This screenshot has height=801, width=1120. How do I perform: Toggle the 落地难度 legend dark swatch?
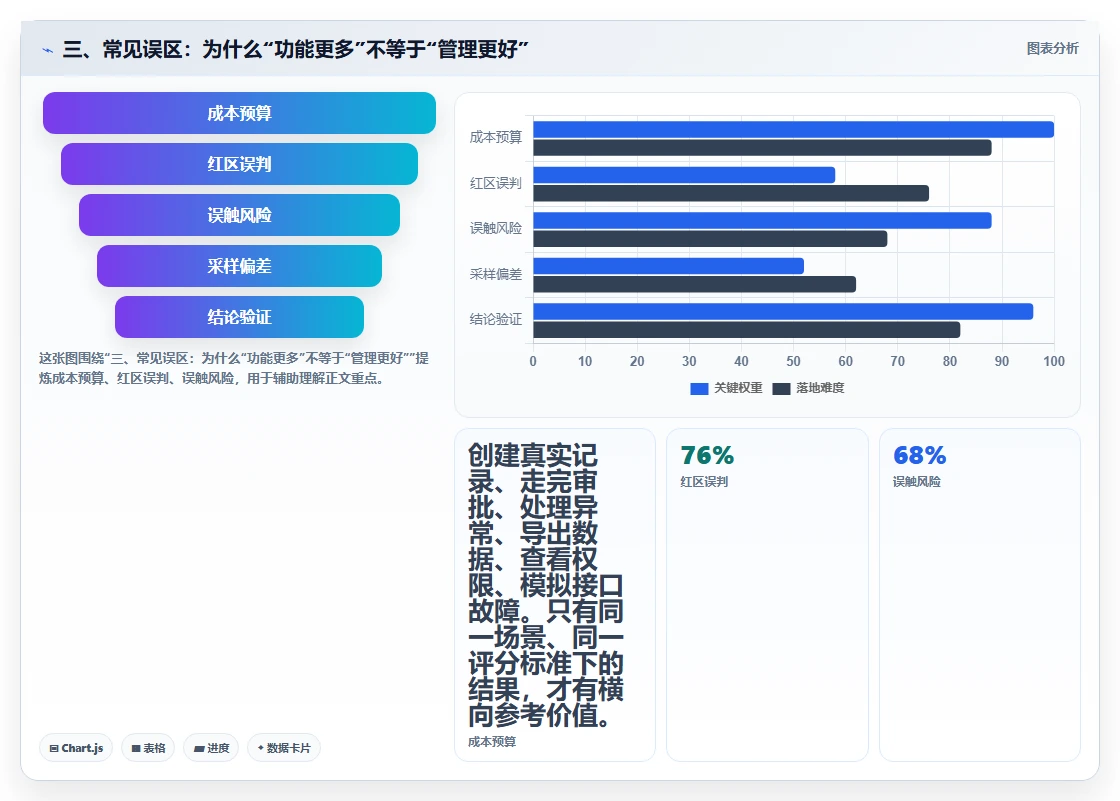(781, 389)
